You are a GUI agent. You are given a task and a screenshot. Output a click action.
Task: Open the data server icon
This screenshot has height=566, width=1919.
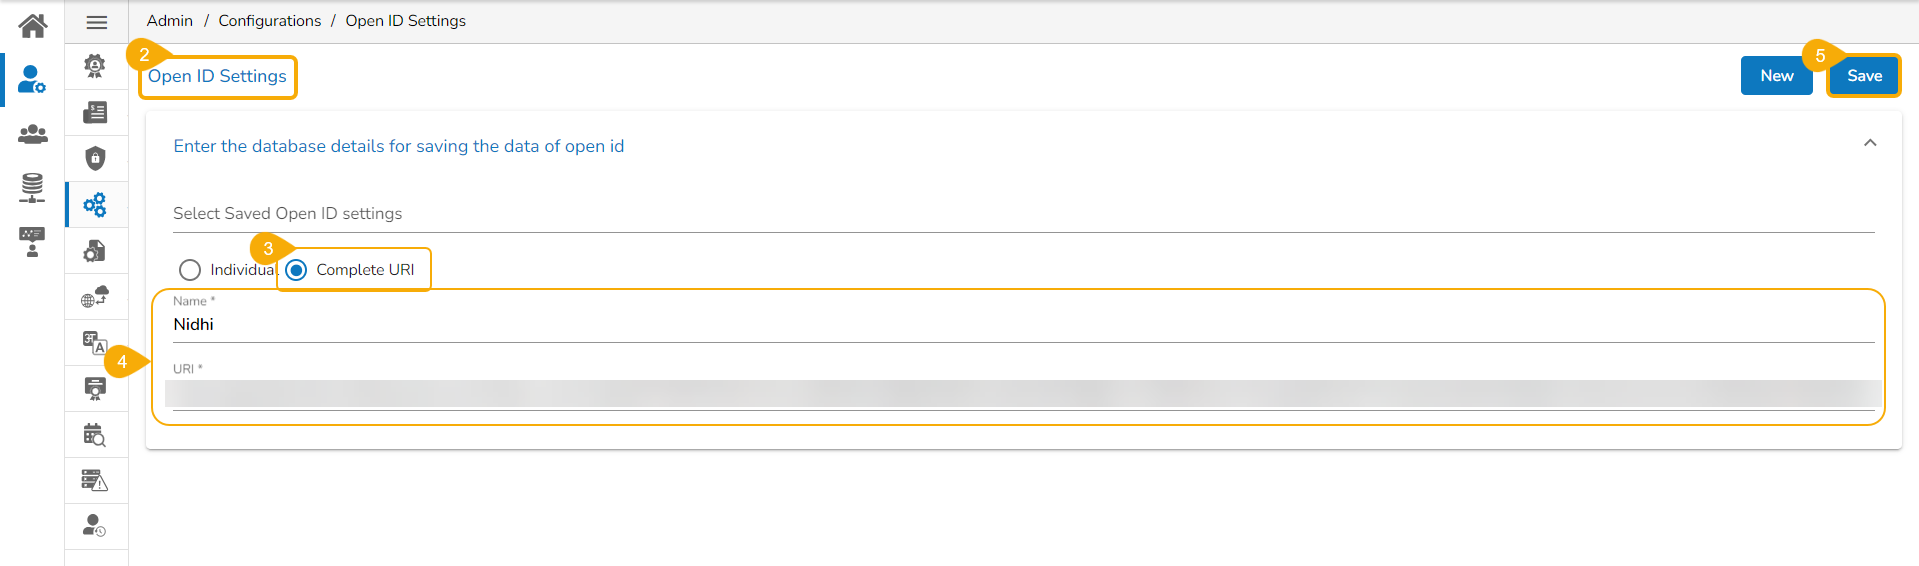coord(32,187)
